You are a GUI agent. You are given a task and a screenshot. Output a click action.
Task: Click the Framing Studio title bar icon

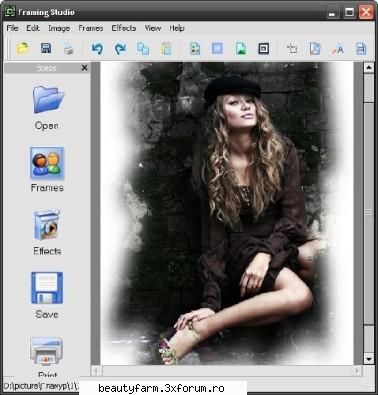click(x=10, y=11)
